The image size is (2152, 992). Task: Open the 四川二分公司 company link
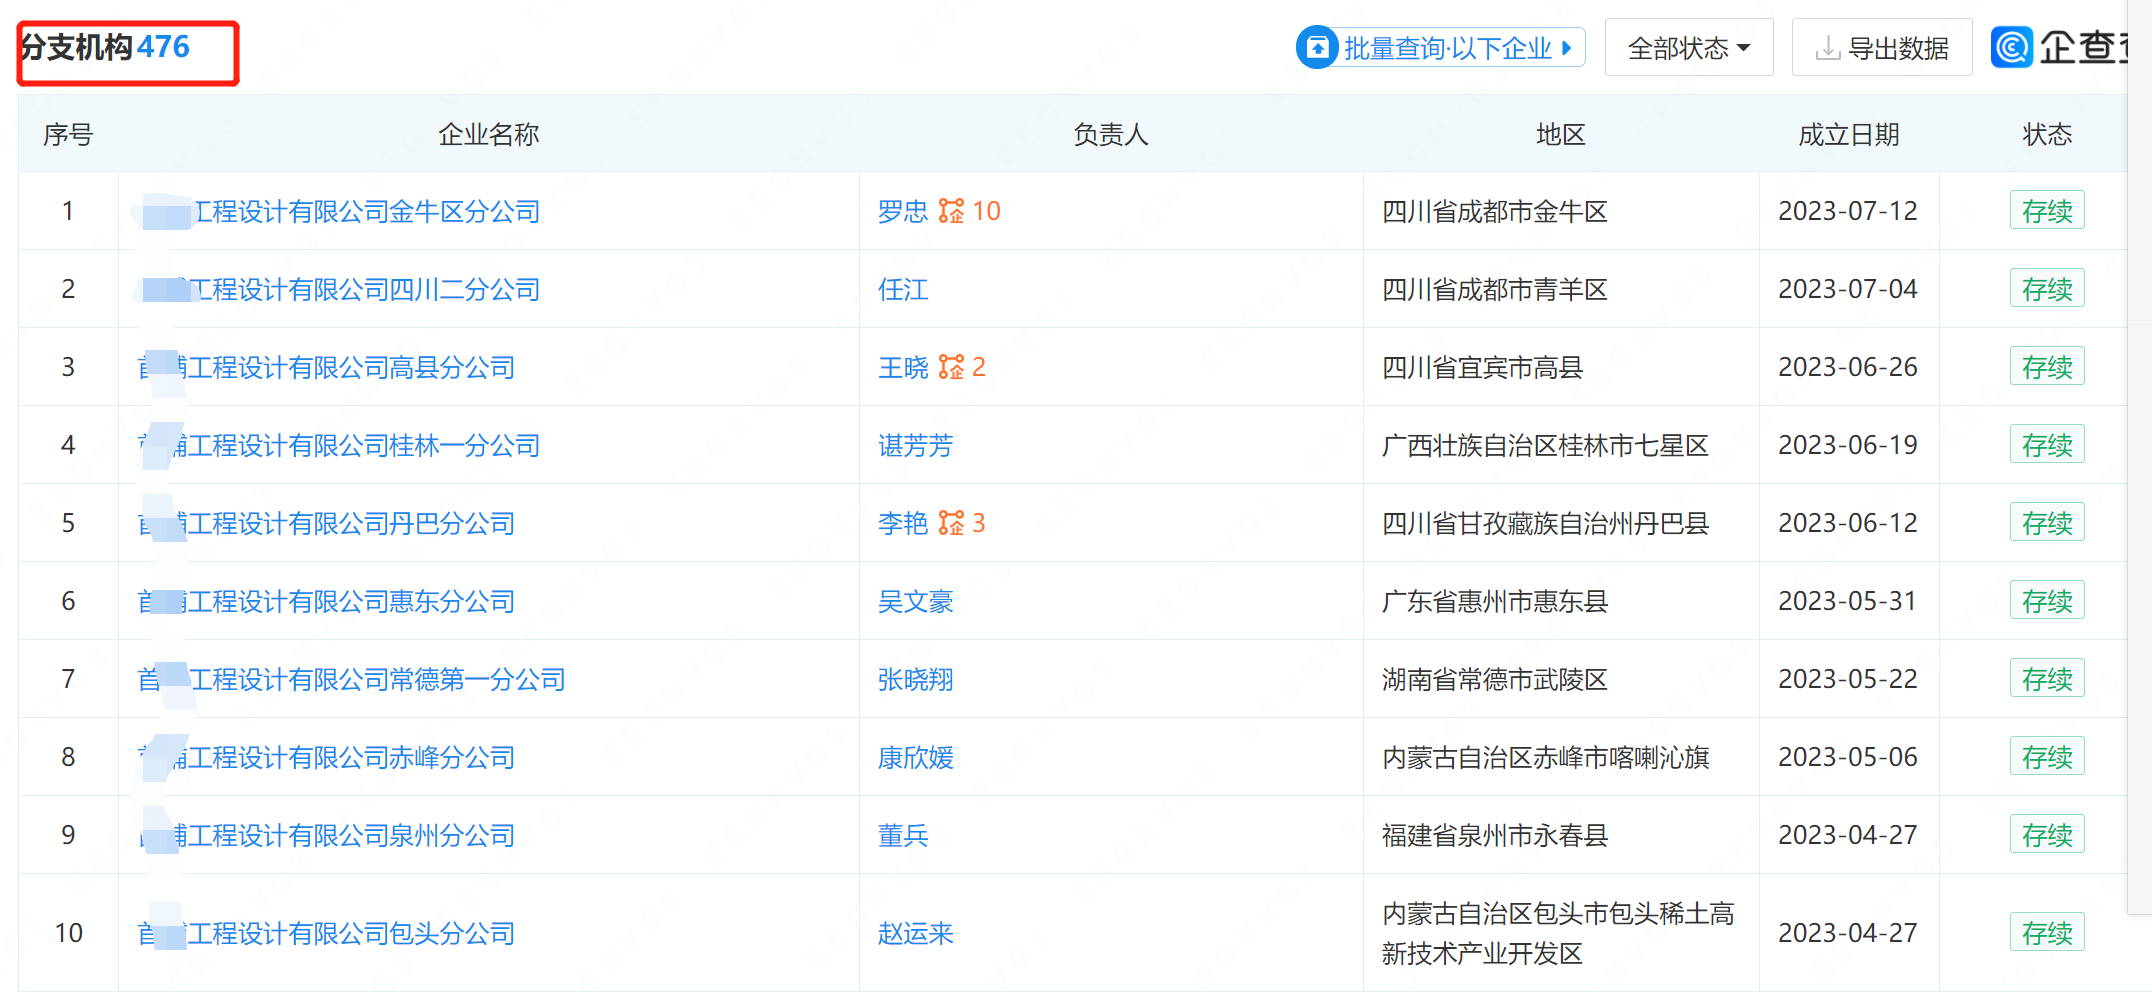point(366,289)
